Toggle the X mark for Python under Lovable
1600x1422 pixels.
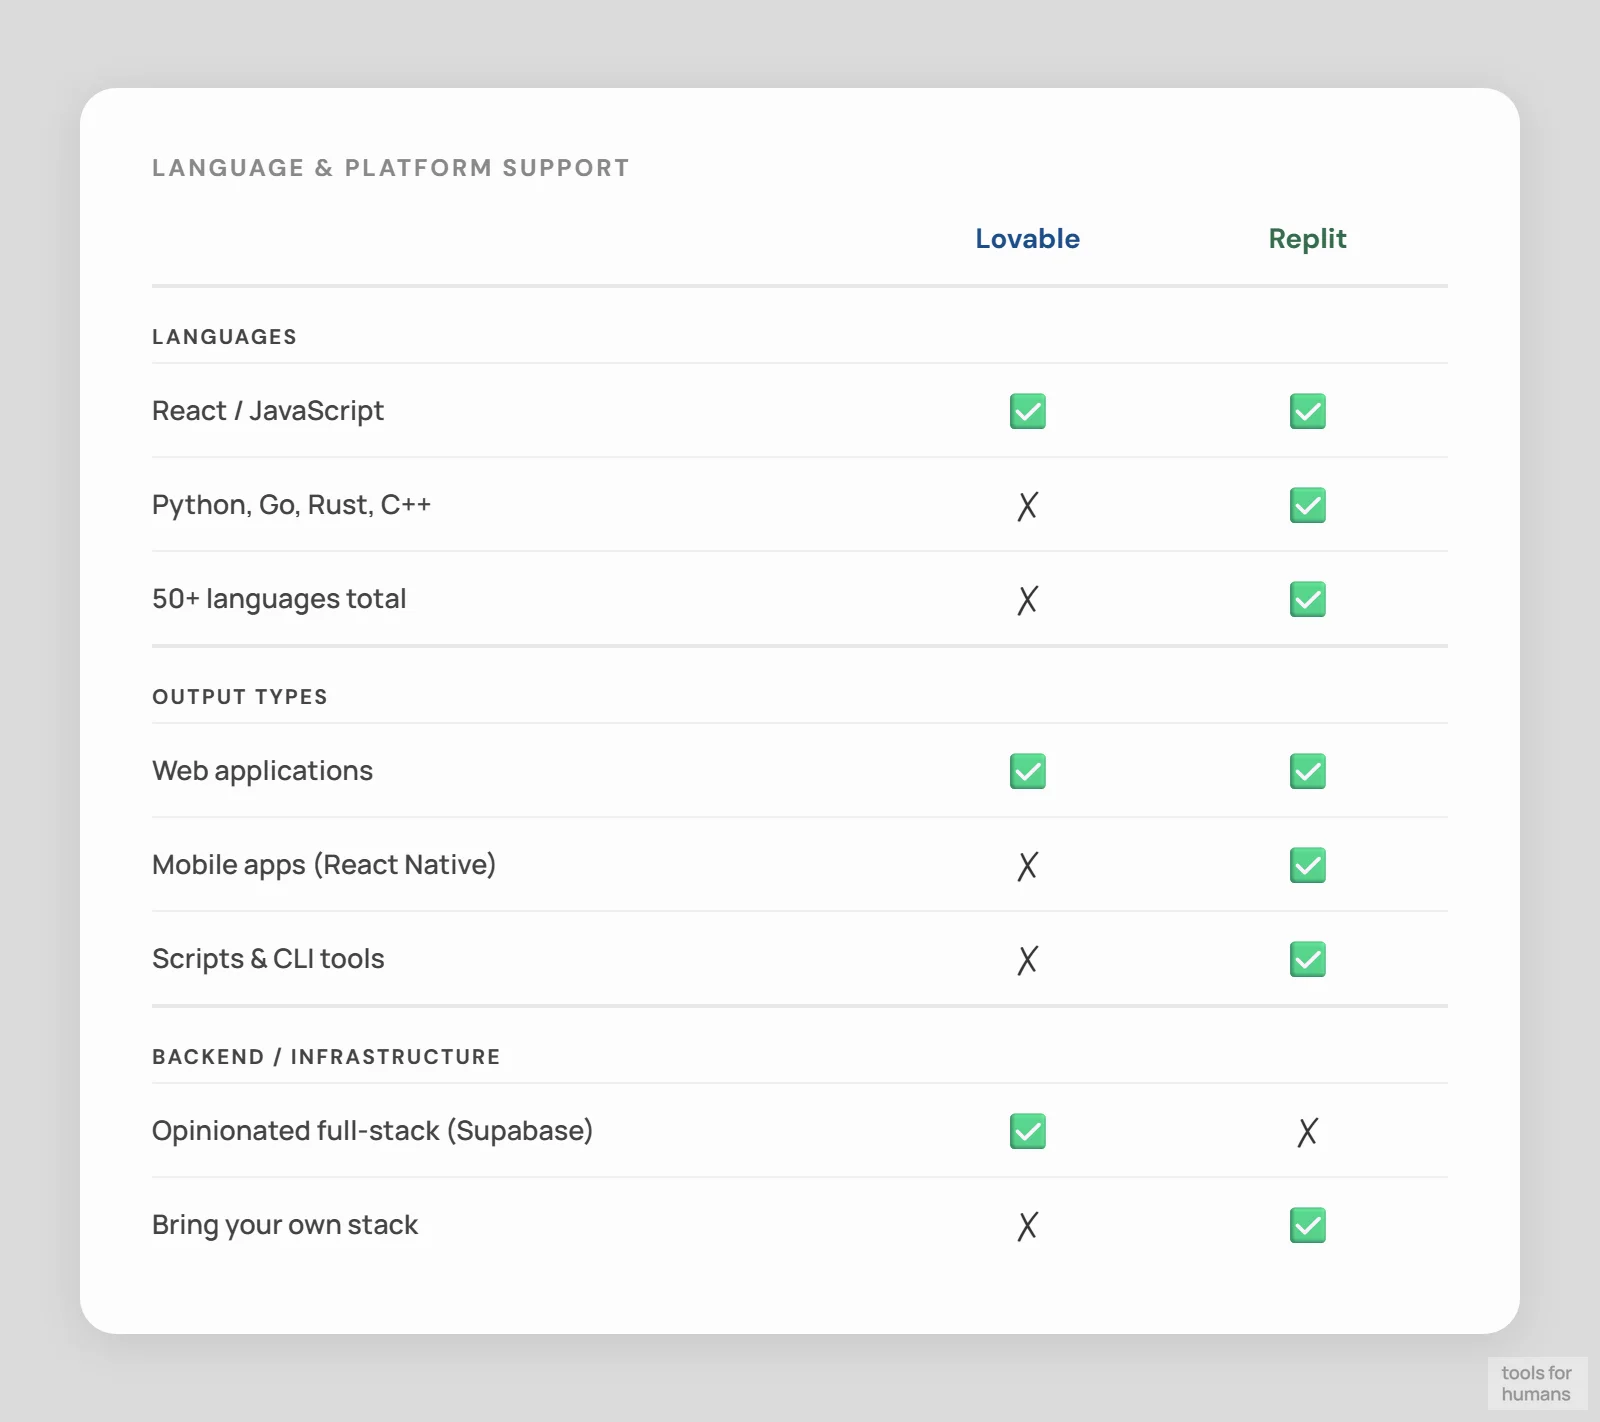tap(1027, 506)
